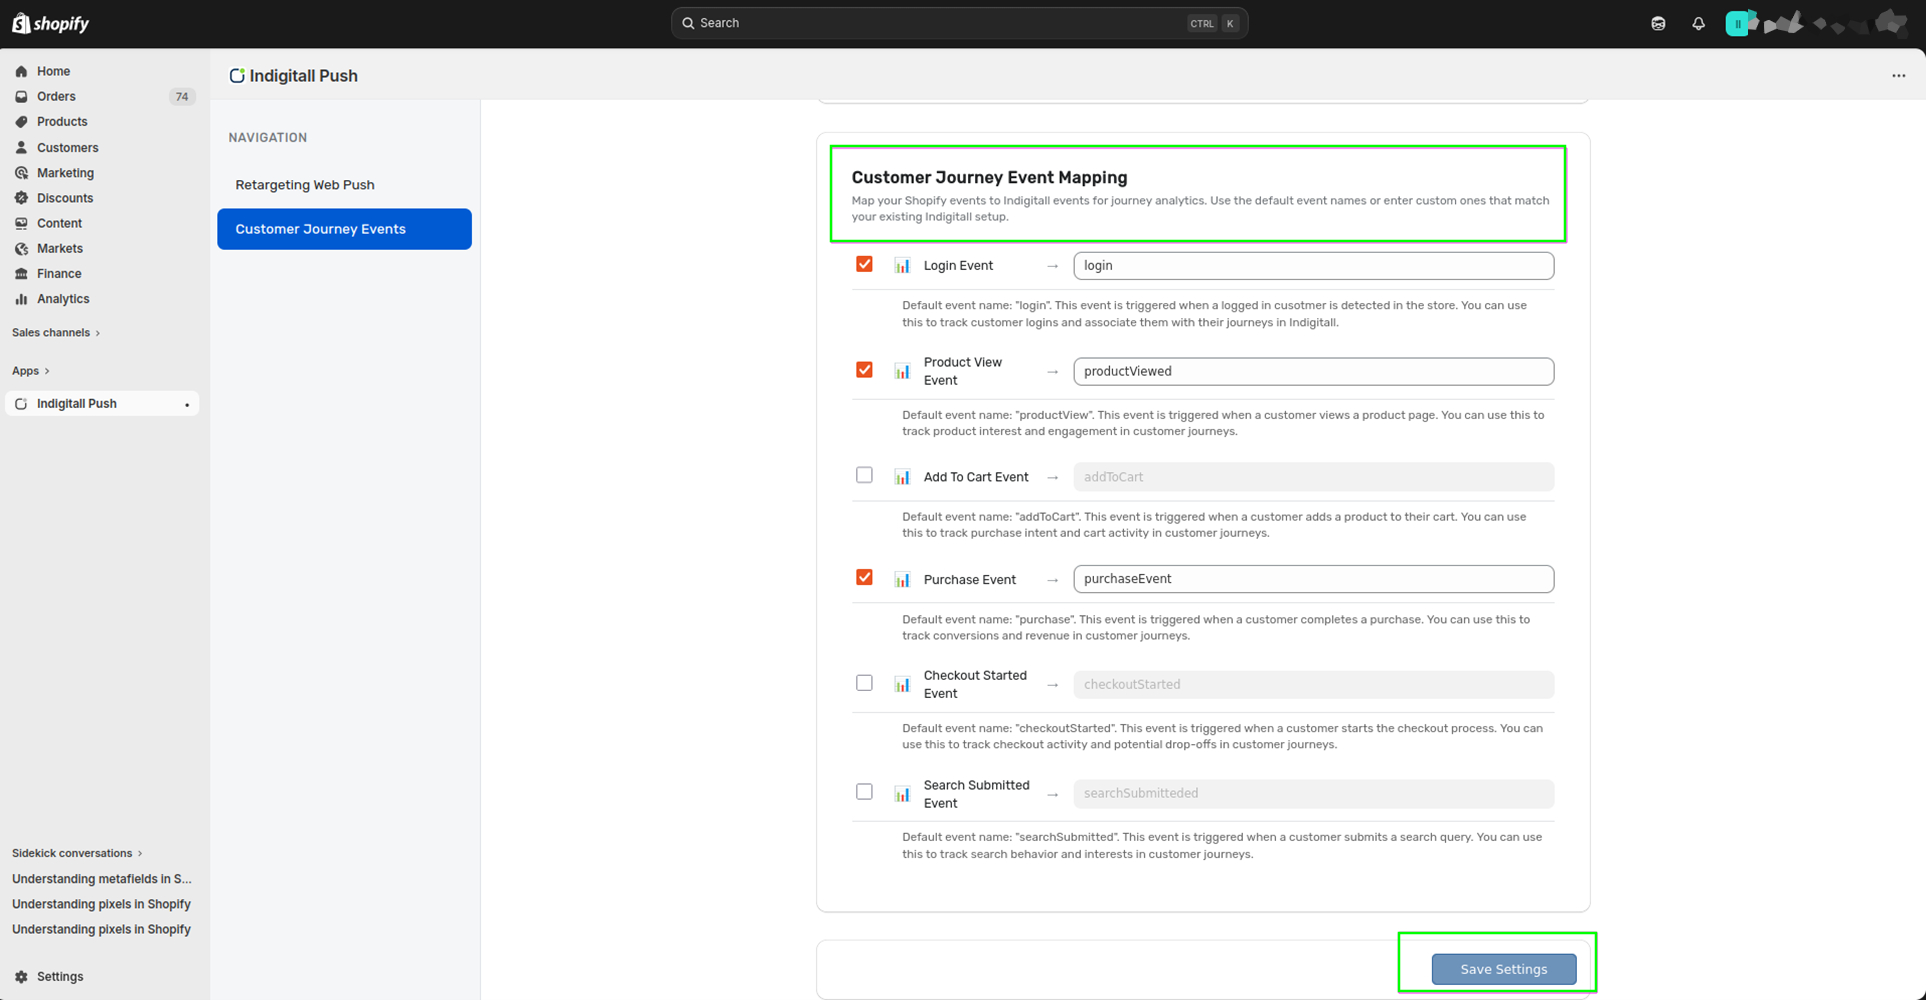Click the top Search bar
Image resolution: width=1926 pixels, height=1000 pixels.
[959, 23]
